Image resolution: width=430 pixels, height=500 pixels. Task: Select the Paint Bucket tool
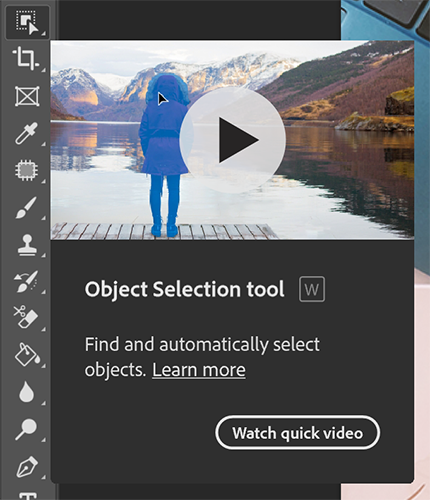[x=27, y=355]
